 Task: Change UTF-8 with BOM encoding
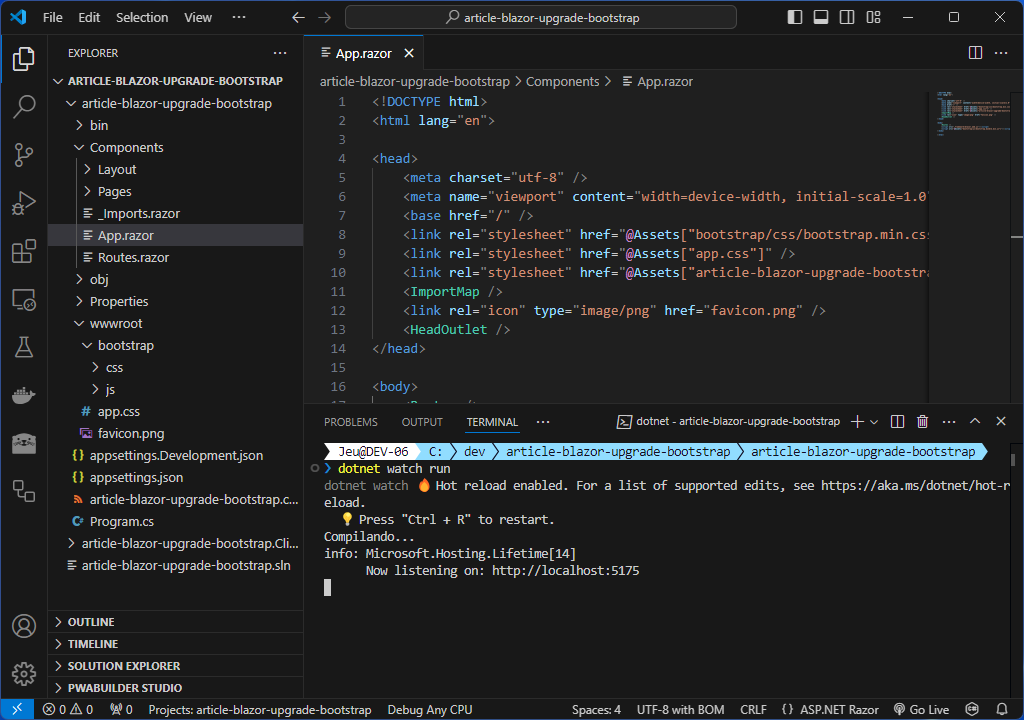(x=680, y=710)
